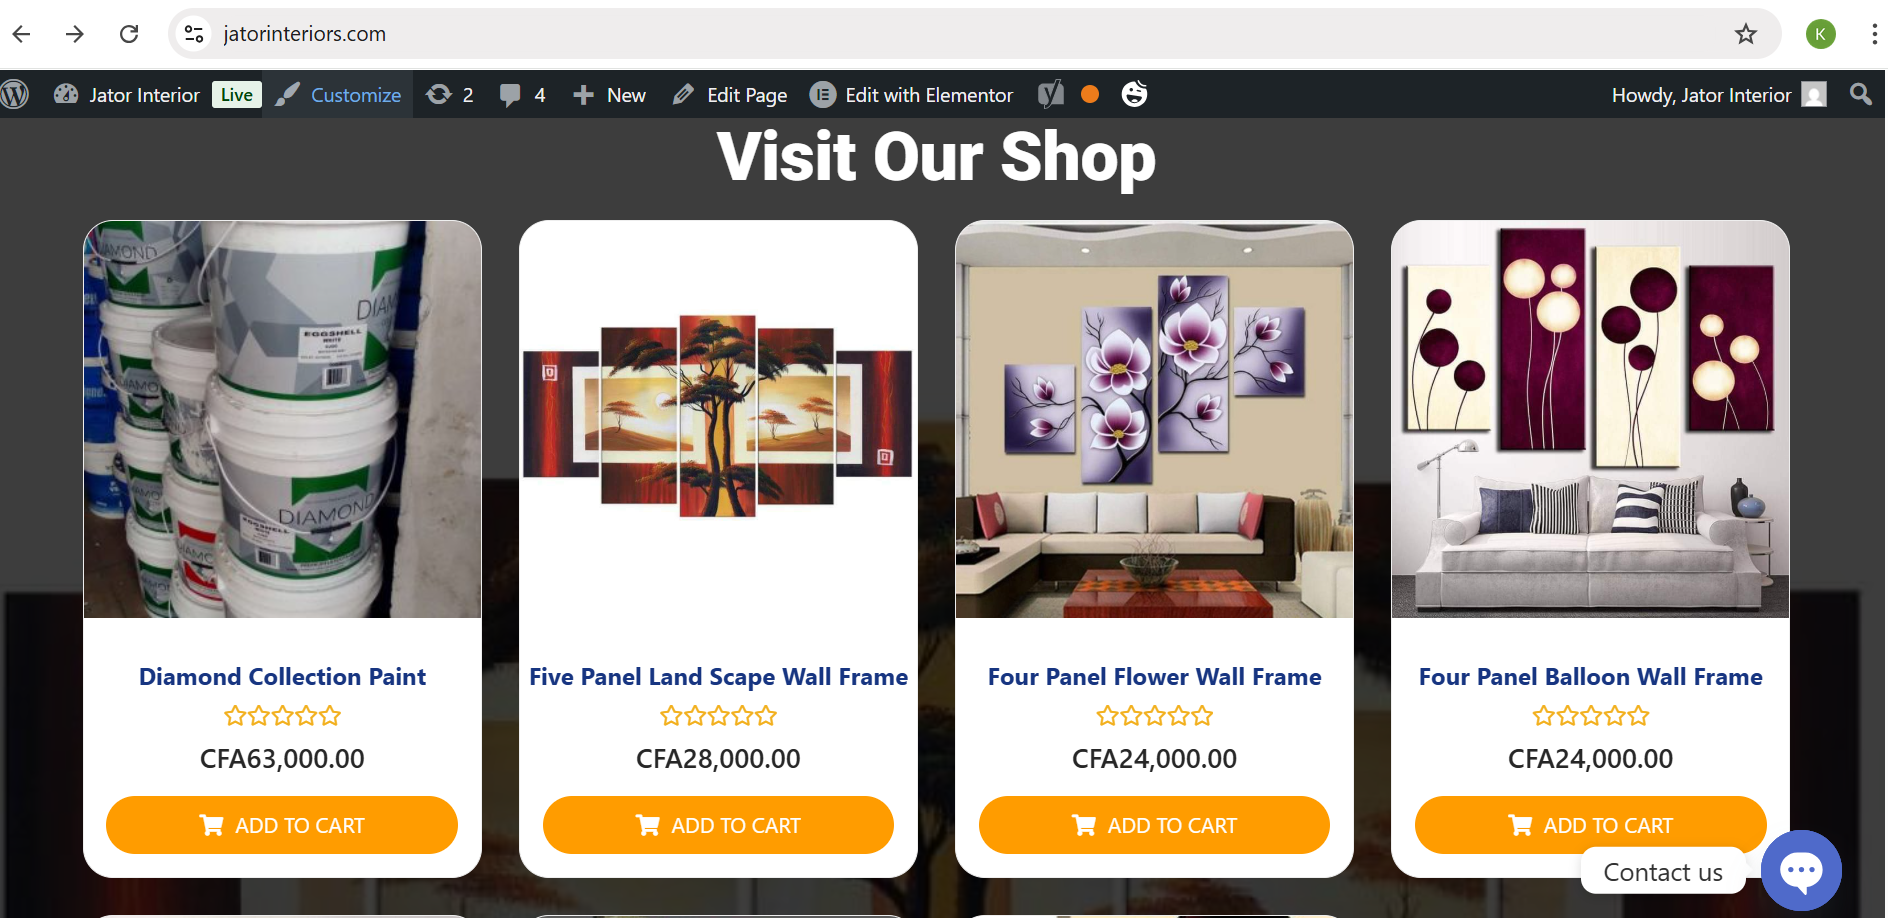Click the admin bar search magnifier icon
The height and width of the screenshot is (918, 1888).
(1860, 94)
